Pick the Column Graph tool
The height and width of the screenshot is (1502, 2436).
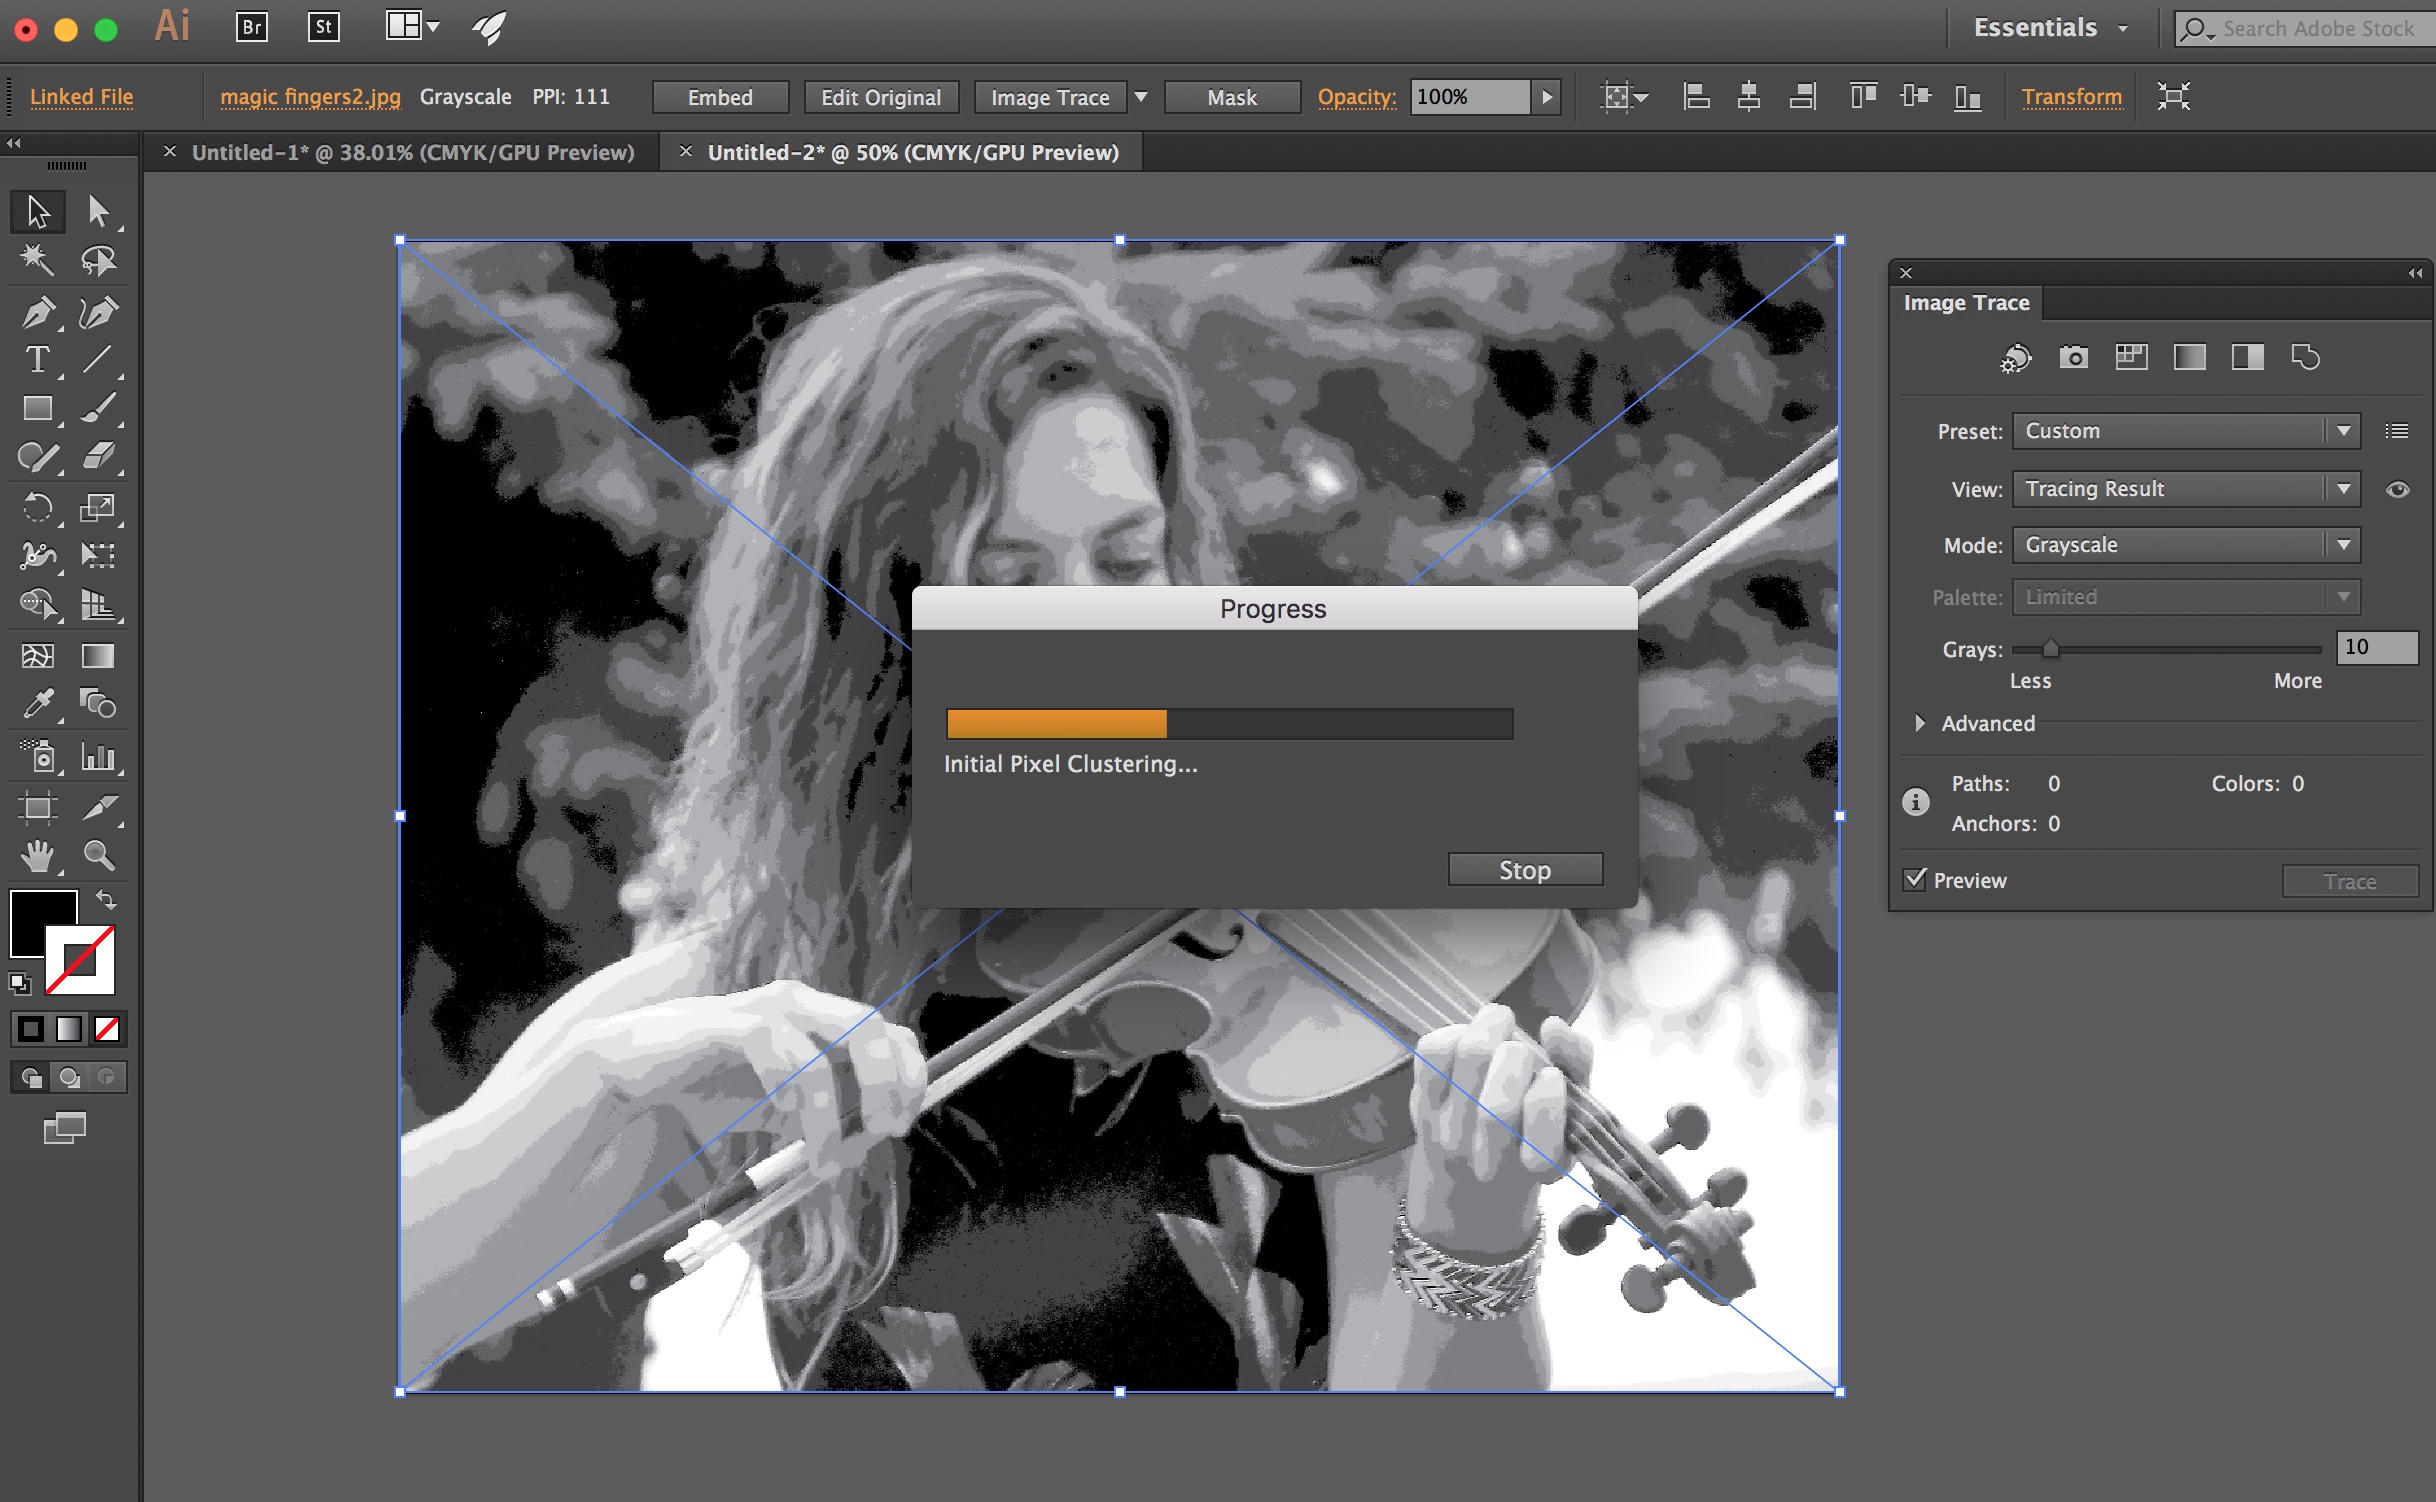pyautogui.click(x=98, y=756)
